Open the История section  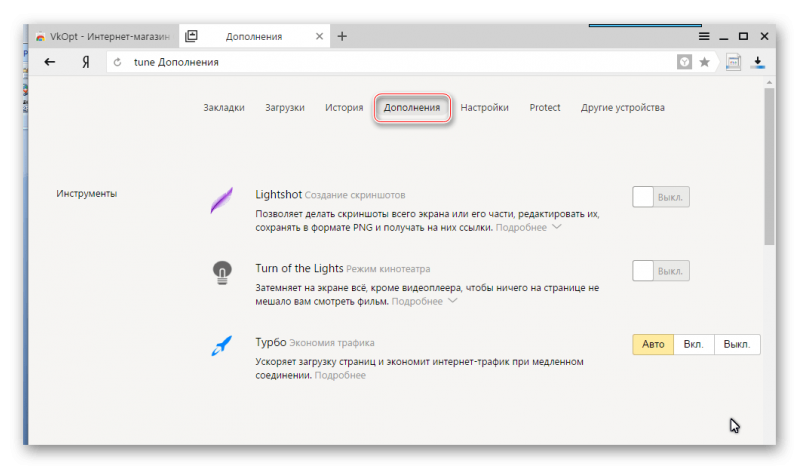tap(344, 108)
